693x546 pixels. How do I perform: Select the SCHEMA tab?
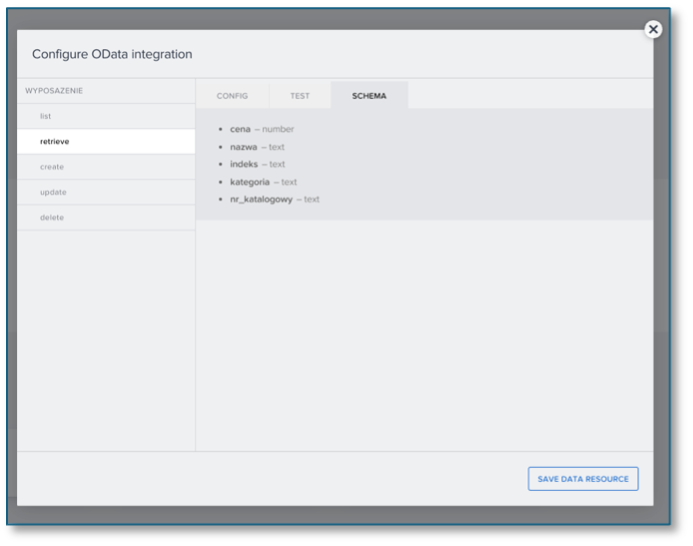[x=369, y=96]
